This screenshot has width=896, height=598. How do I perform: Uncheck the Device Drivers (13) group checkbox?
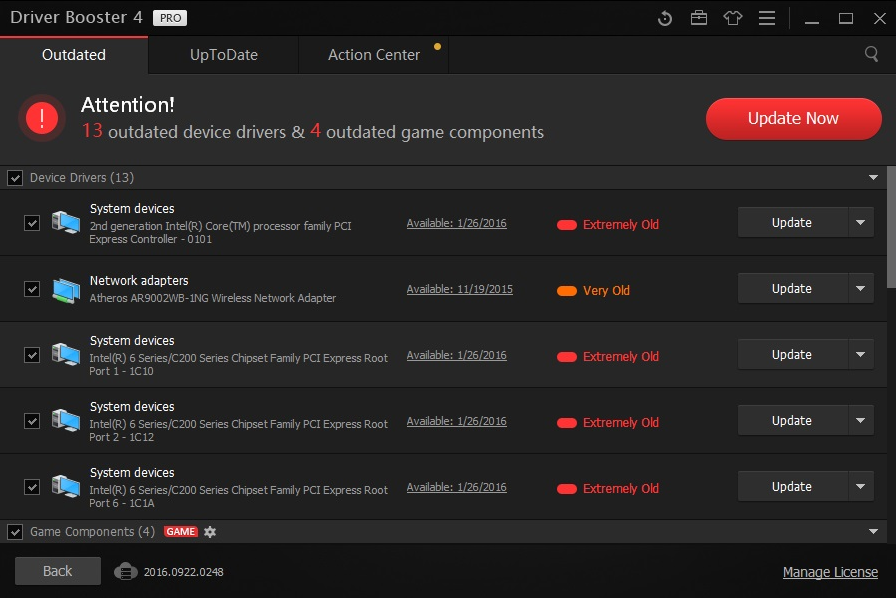click(x=15, y=178)
